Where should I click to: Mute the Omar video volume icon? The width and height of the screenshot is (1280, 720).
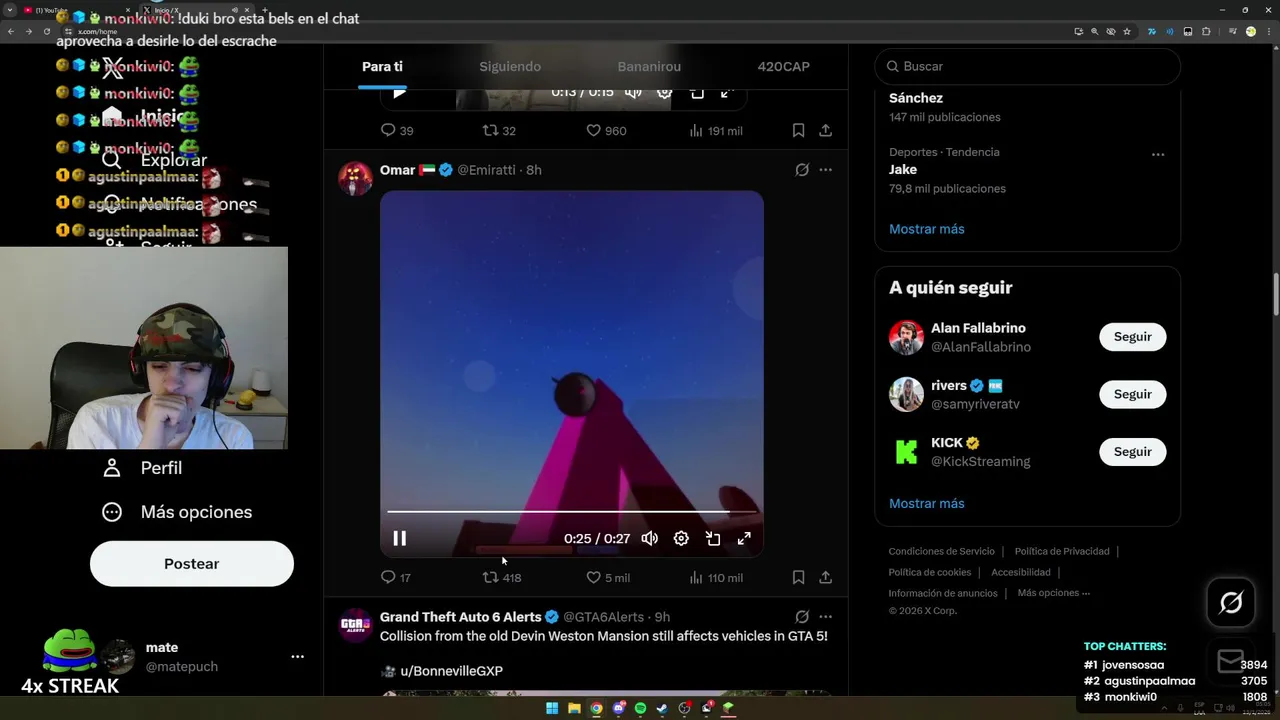(649, 539)
